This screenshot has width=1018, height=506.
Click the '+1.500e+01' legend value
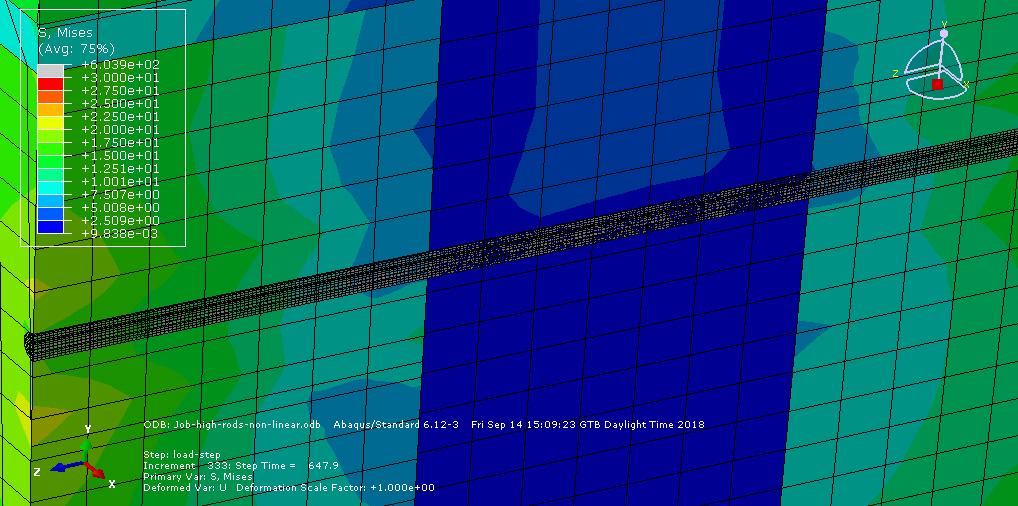coord(120,156)
